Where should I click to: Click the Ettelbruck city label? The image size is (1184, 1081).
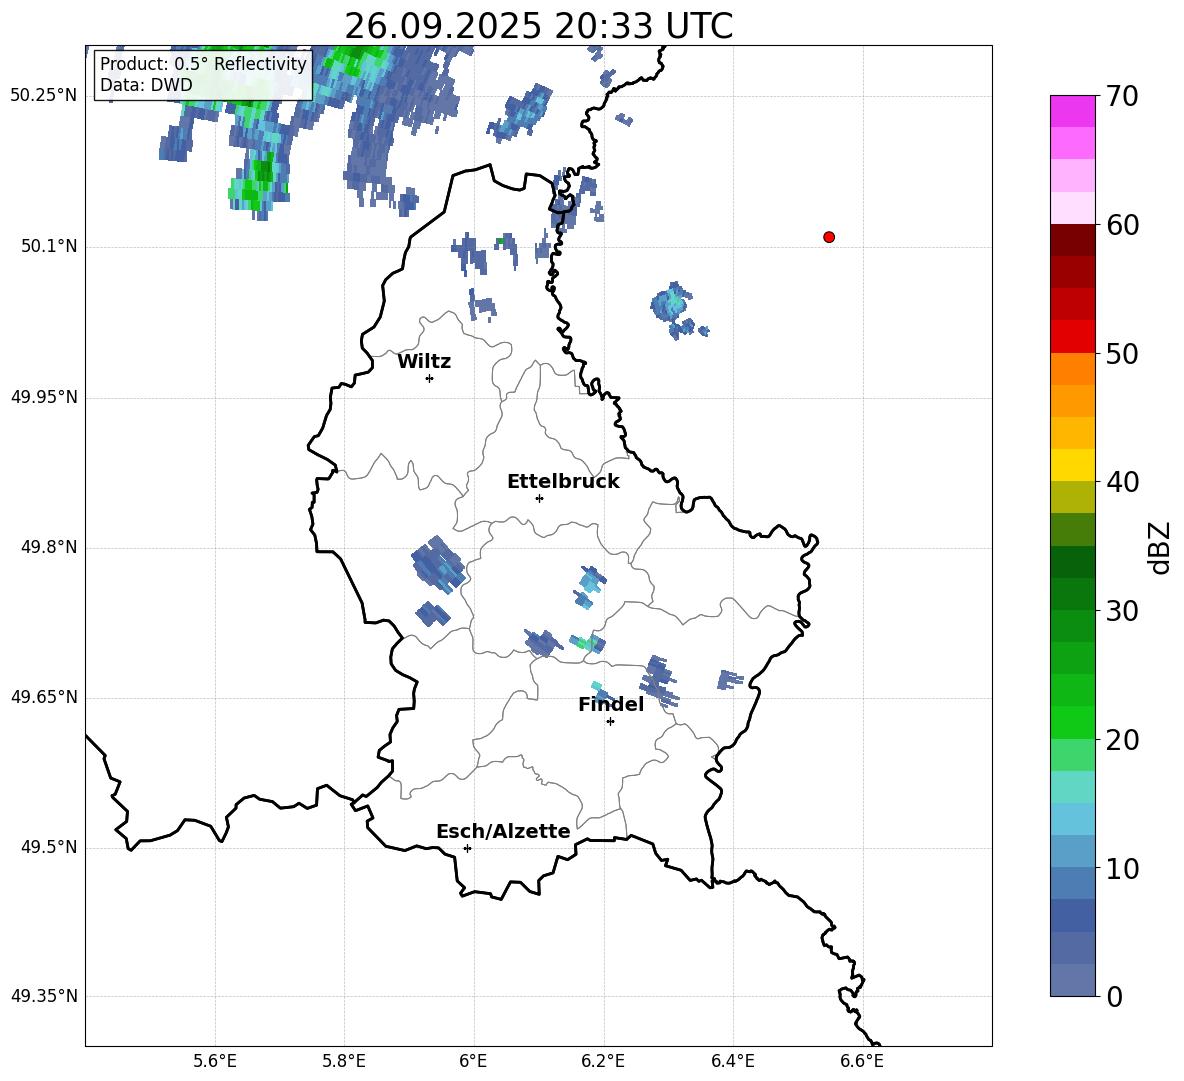pyautogui.click(x=563, y=482)
